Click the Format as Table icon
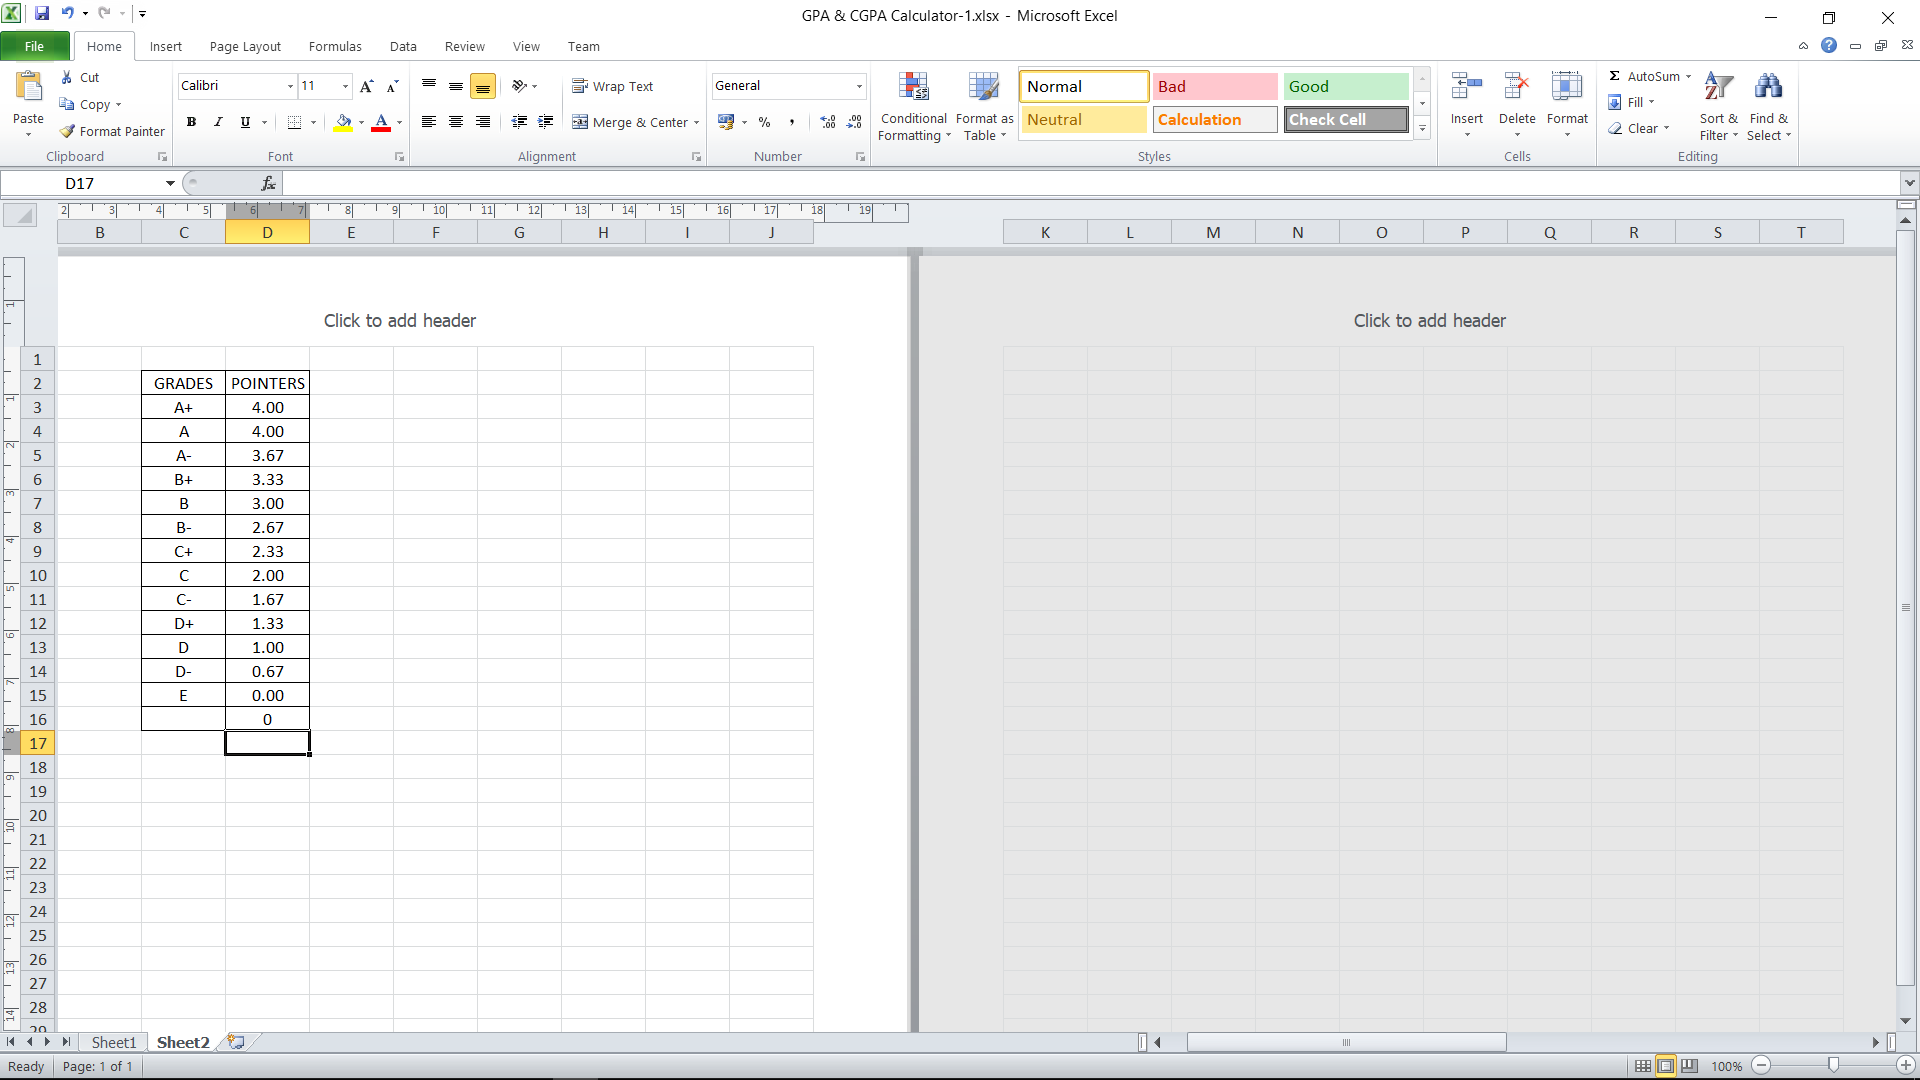This screenshot has height=1080, width=1920. (x=983, y=88)
